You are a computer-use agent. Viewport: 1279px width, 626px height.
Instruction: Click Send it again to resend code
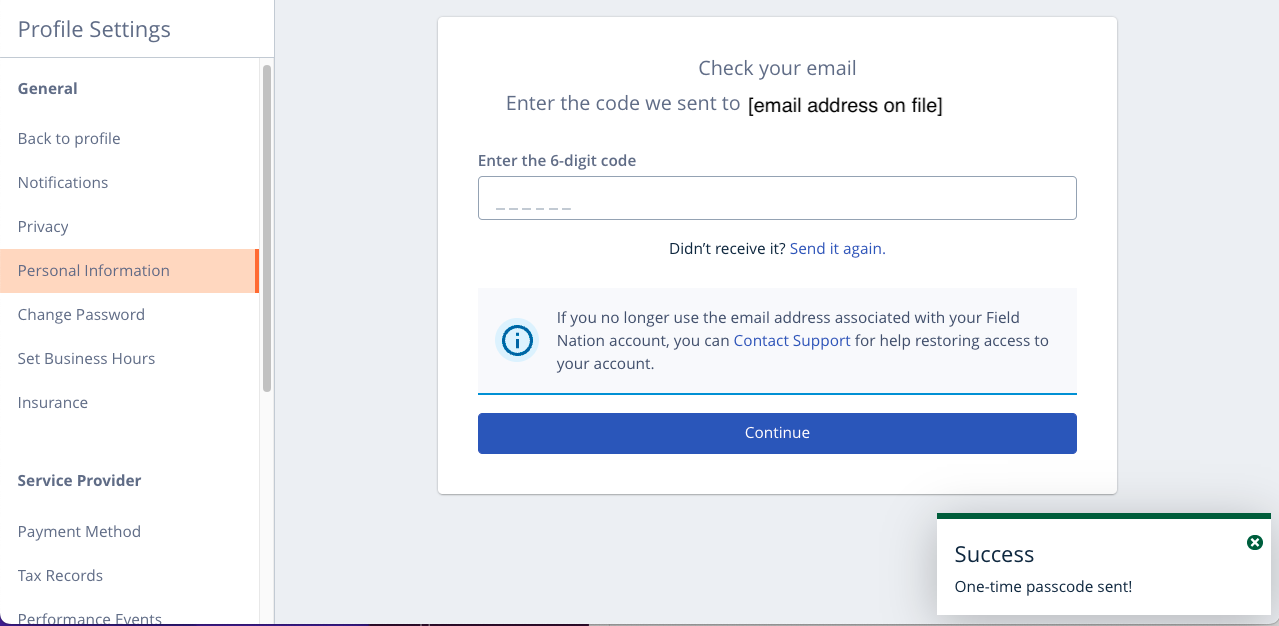836,248
